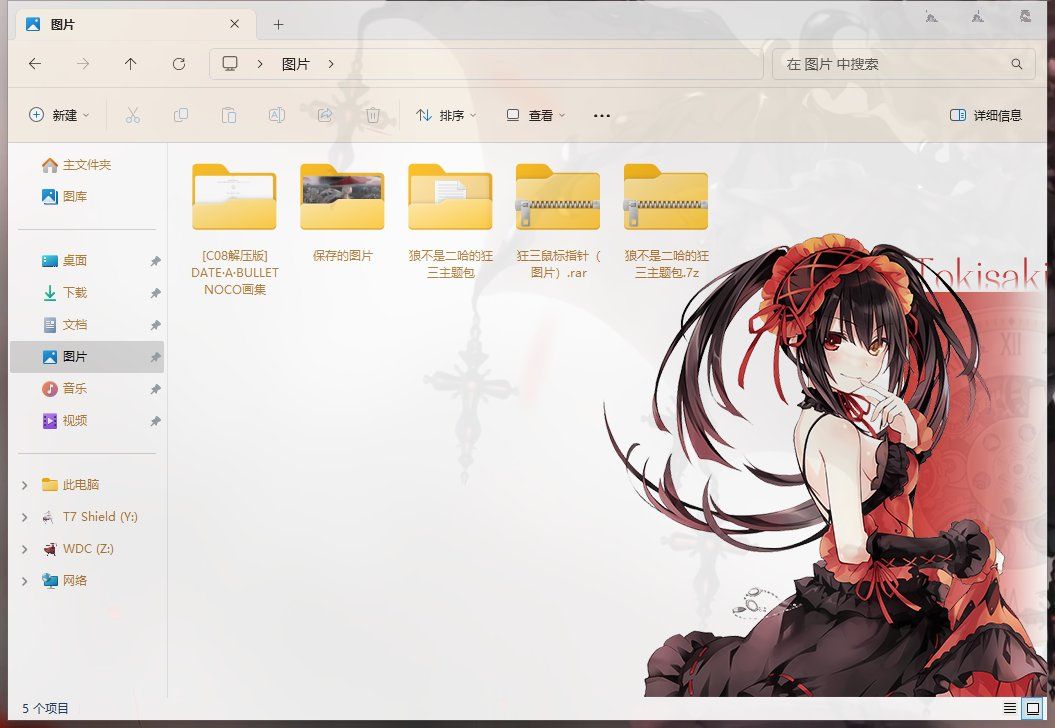Open the 新建 dropdown menu
This screenshot has height=728, width=1055.
(x=59, y=115)
